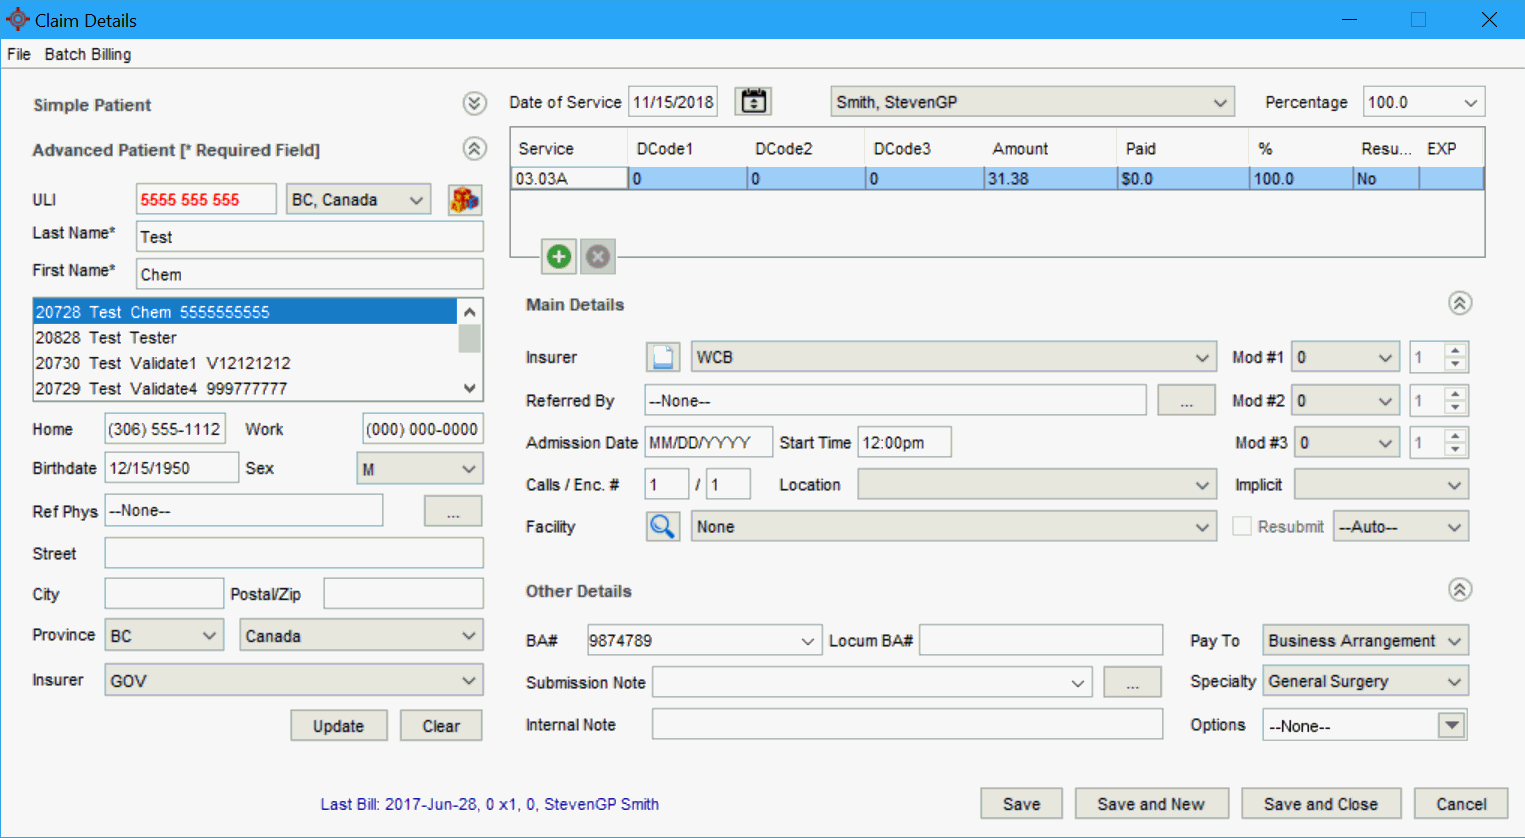1525x838 pixels.
Task: Browse Ref Phys with ellipsis button
Action: coord(453,511)
